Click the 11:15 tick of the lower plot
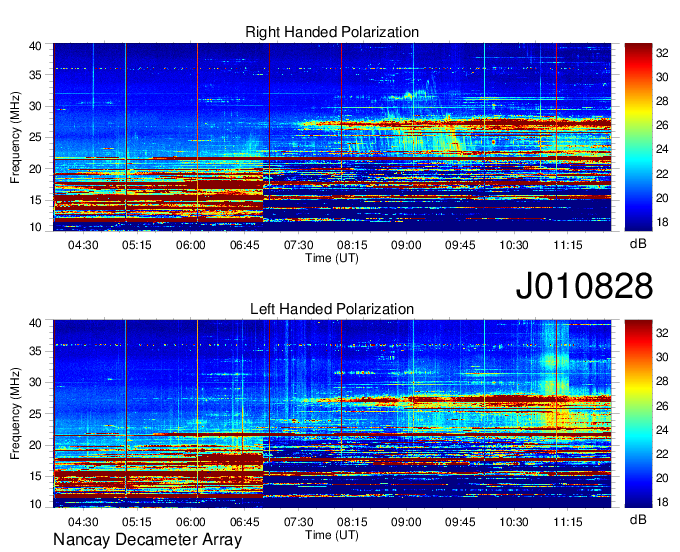 (568, 522)
